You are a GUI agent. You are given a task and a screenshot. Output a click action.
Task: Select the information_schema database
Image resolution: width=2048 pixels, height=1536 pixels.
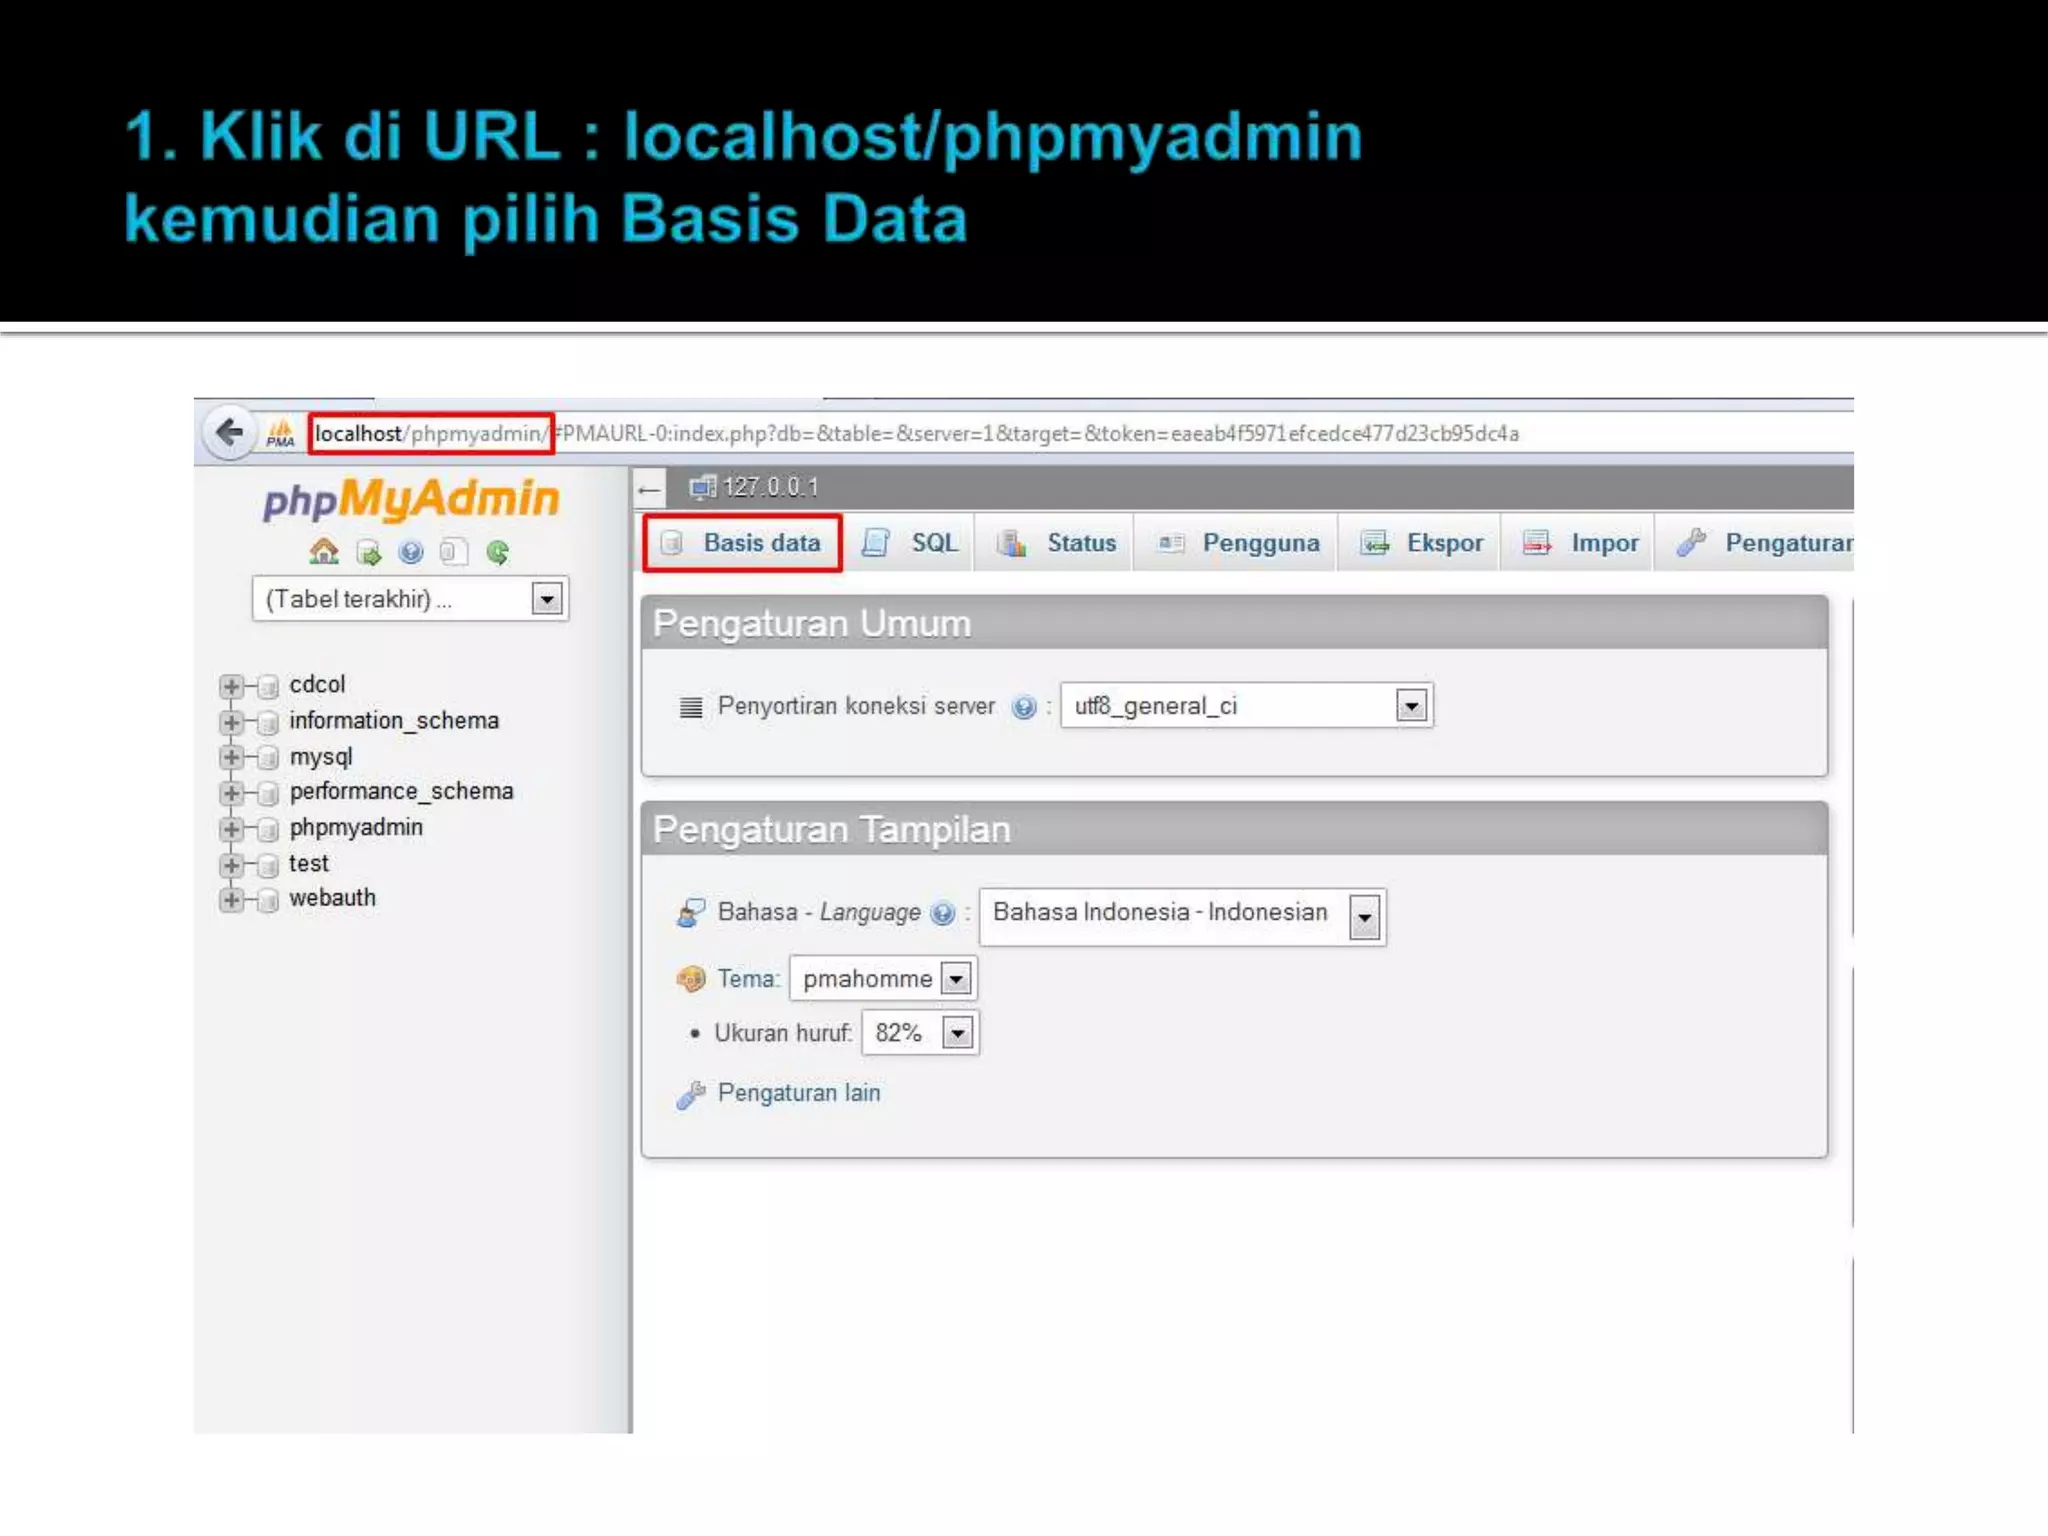tap(393, 721)
